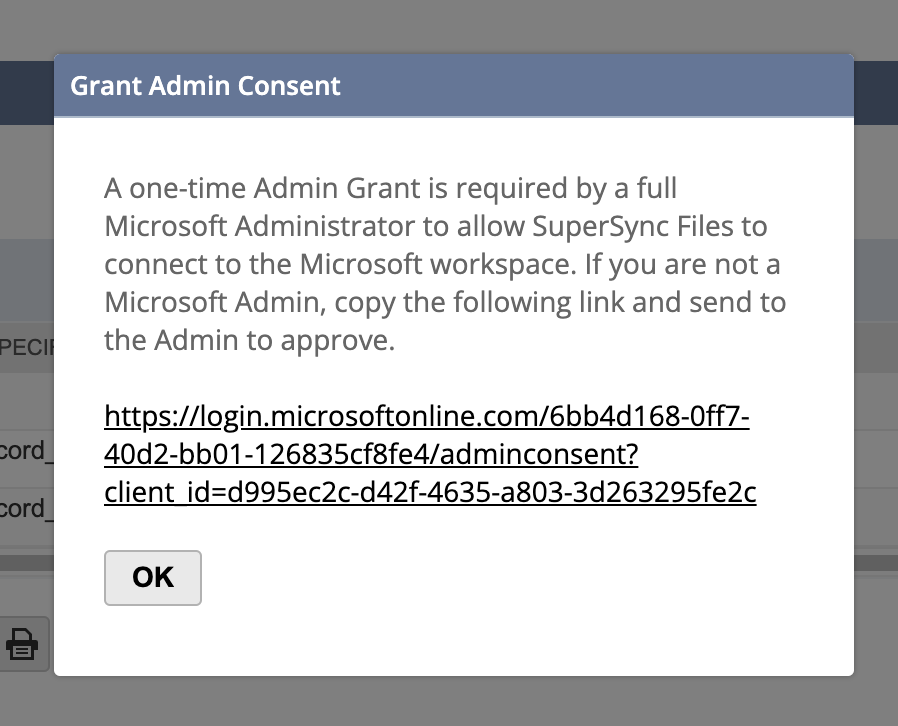The image size is (898, 726).
Task: Click blank white space right of OK button
Action: [x=500, y=578]
